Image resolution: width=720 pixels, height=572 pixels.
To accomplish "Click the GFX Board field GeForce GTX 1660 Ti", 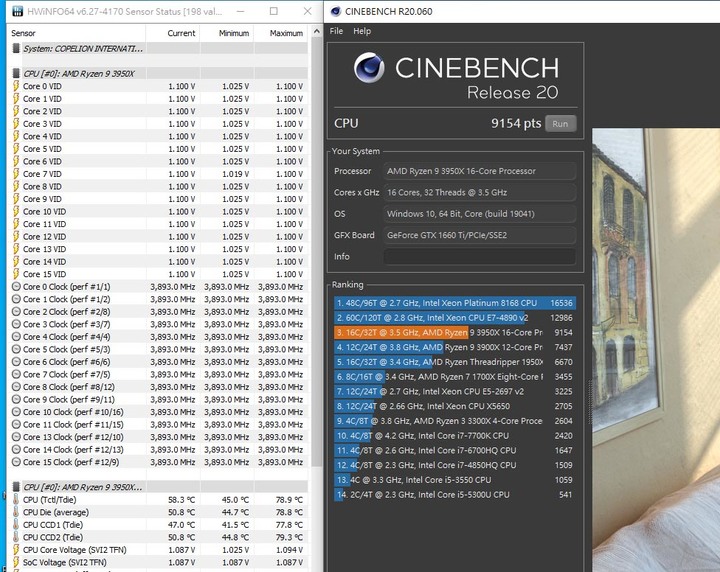I will 479,235.
